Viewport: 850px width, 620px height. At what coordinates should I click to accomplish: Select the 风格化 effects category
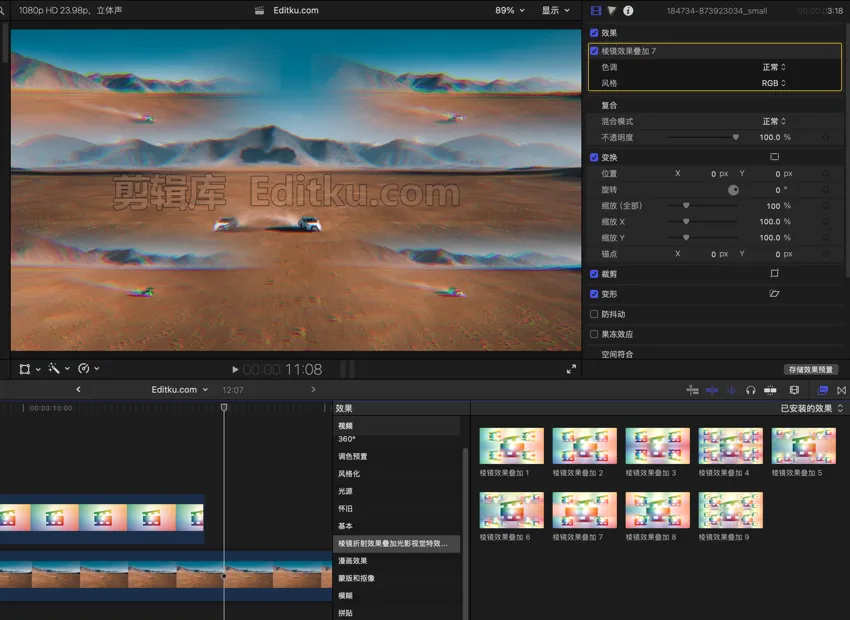(x=349, y=474)
